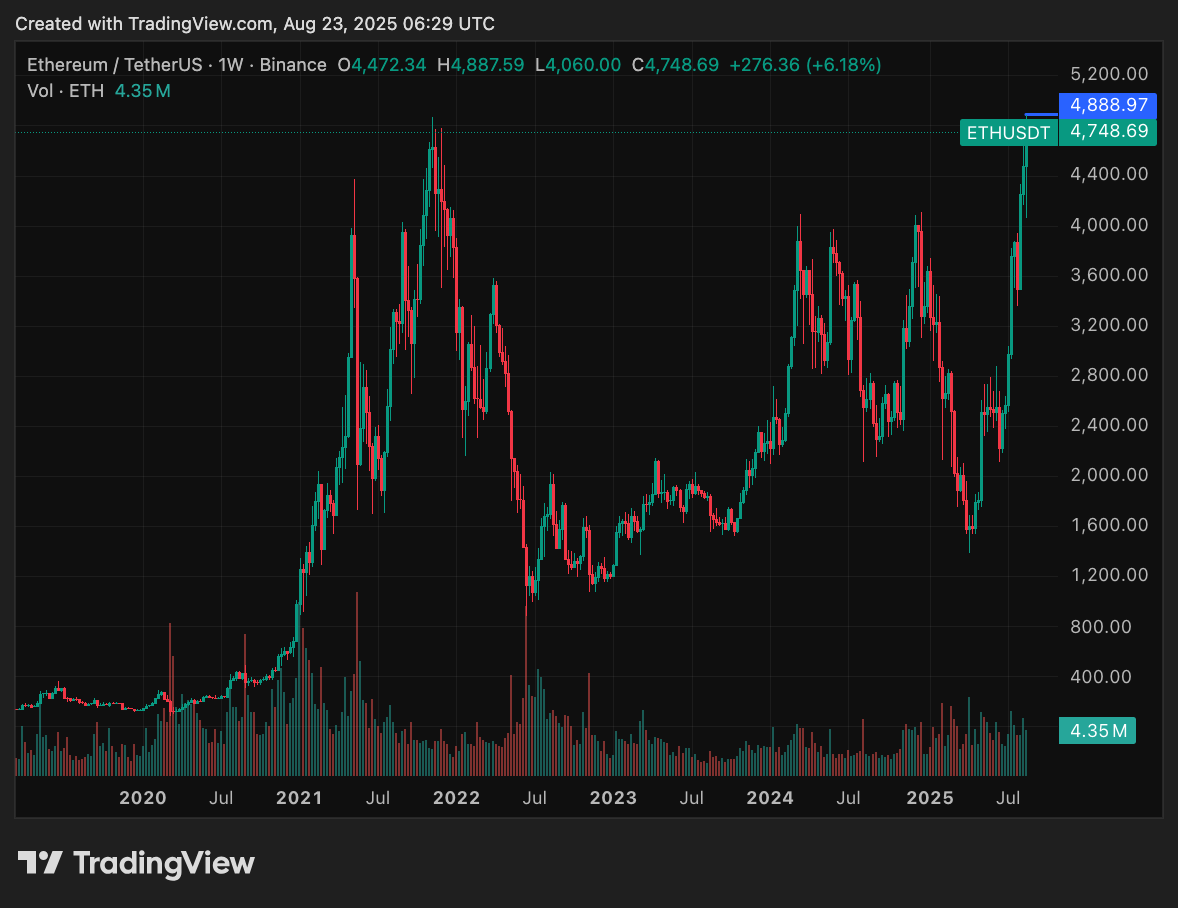Click the 2022 label on time axis
The width and height of the screenshot is (1178, 908).
click(x=456, y=798)
